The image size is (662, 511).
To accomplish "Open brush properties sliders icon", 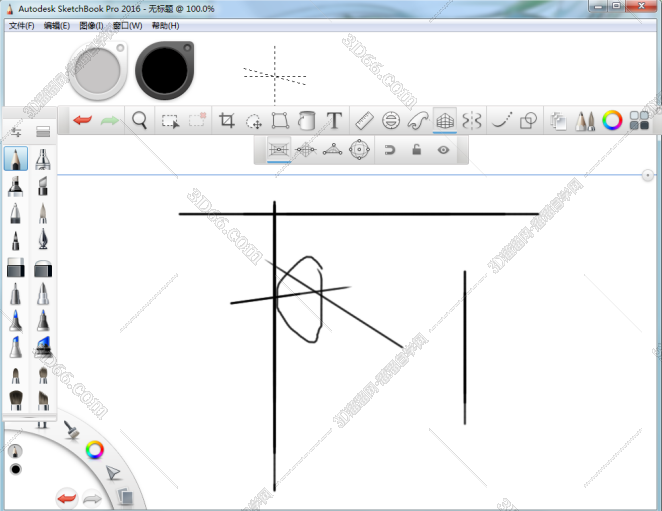I will tap(16, 132).
